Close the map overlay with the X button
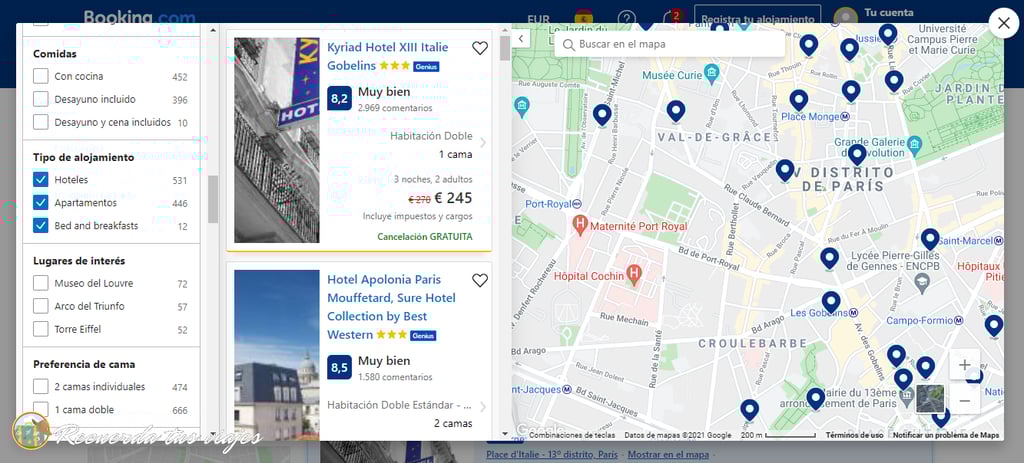Image resolution: width=1024 pixels, height=463 pixels. (1004, 24)
